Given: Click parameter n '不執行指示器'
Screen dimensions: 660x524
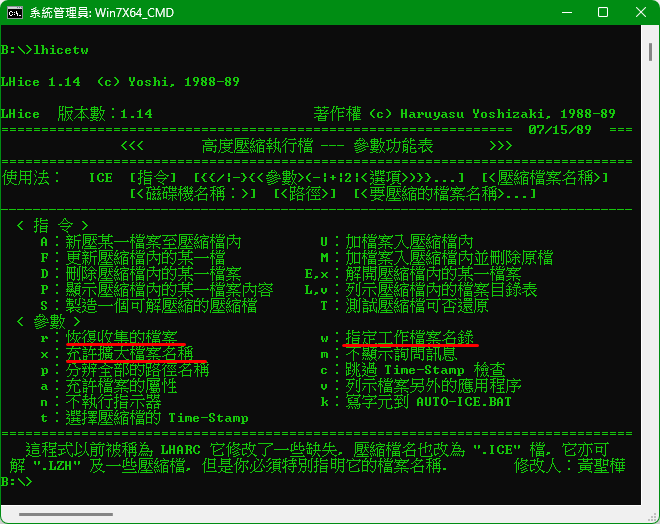Looking at the screenshot, I should coord(113,402).
